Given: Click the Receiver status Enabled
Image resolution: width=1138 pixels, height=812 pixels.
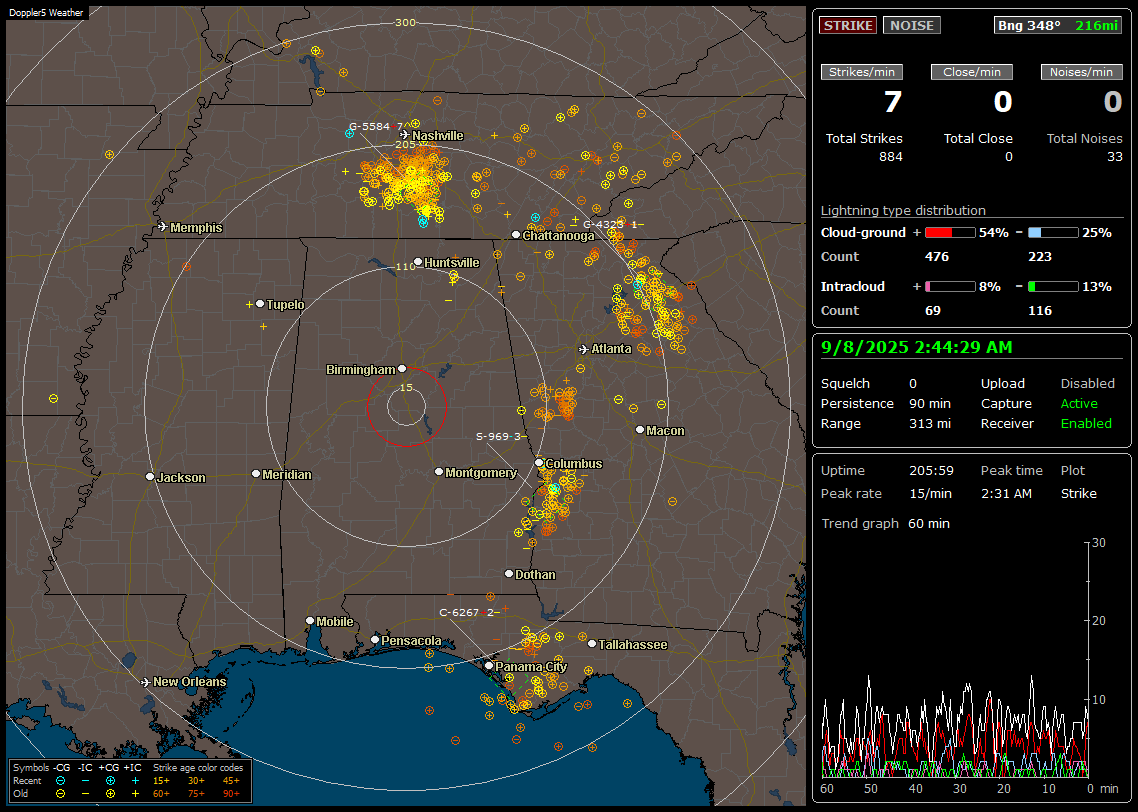Looking at the screenshot, I should tap(1086, 424).
